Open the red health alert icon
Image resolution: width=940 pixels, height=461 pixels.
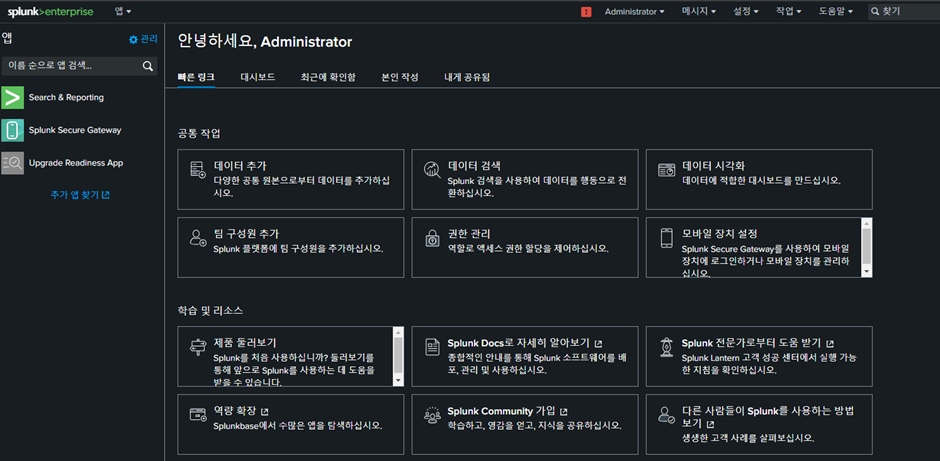[x=586, y=12]
